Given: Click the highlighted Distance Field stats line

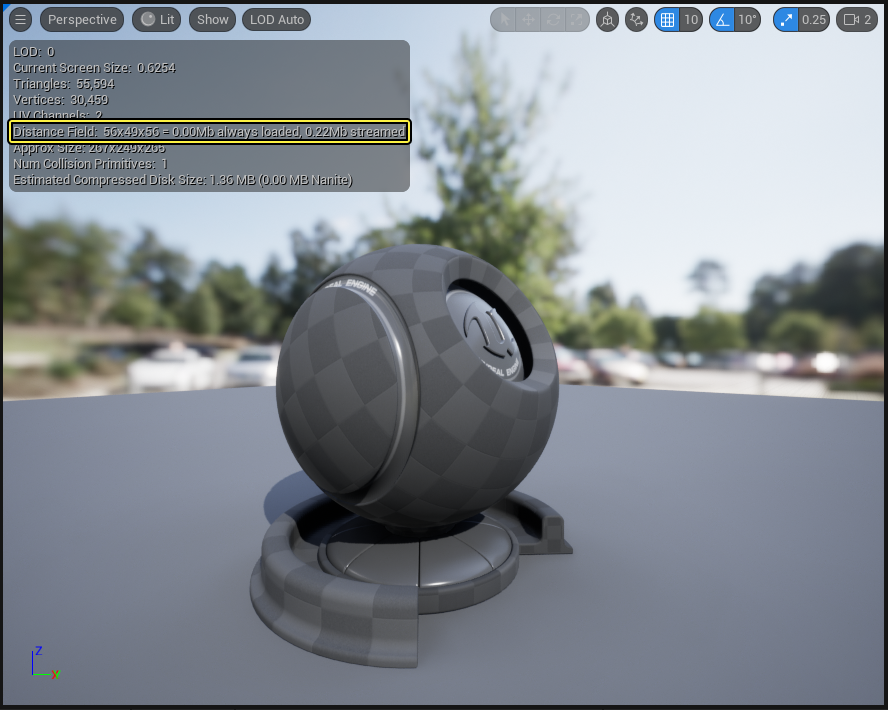Looking at the screenshot, I should point(210,131).
